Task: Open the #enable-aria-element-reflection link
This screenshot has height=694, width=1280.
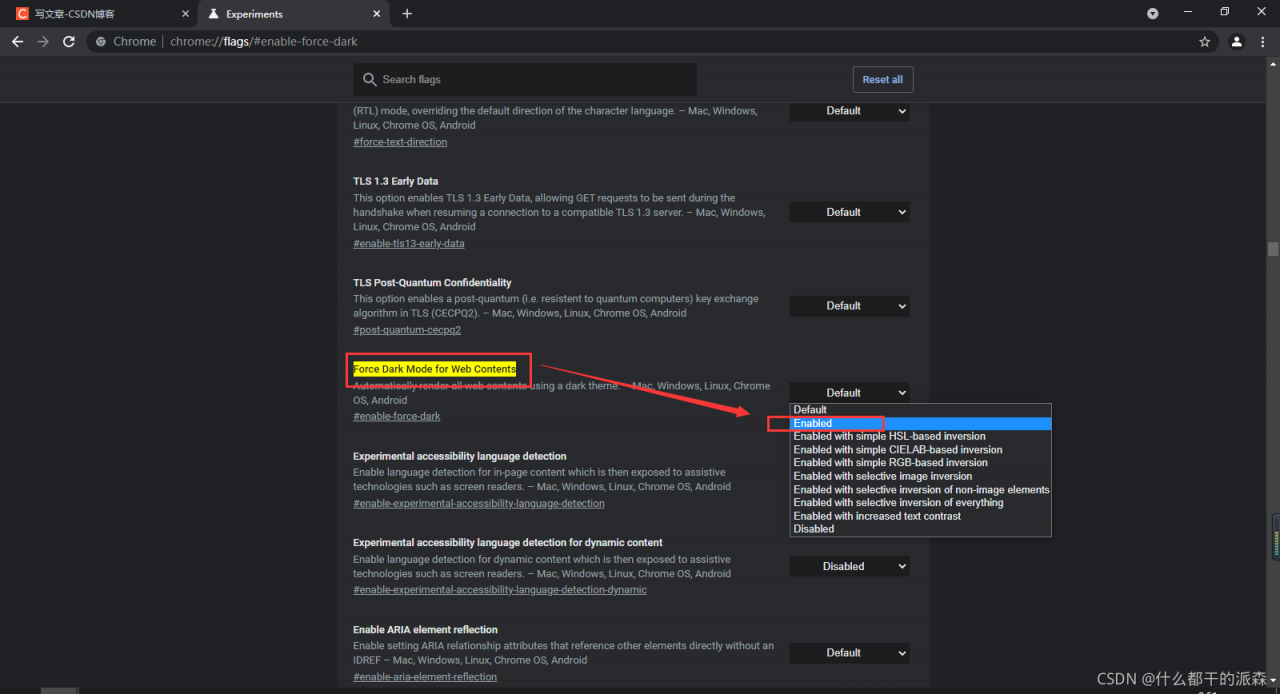Action: tap(425, 677)
